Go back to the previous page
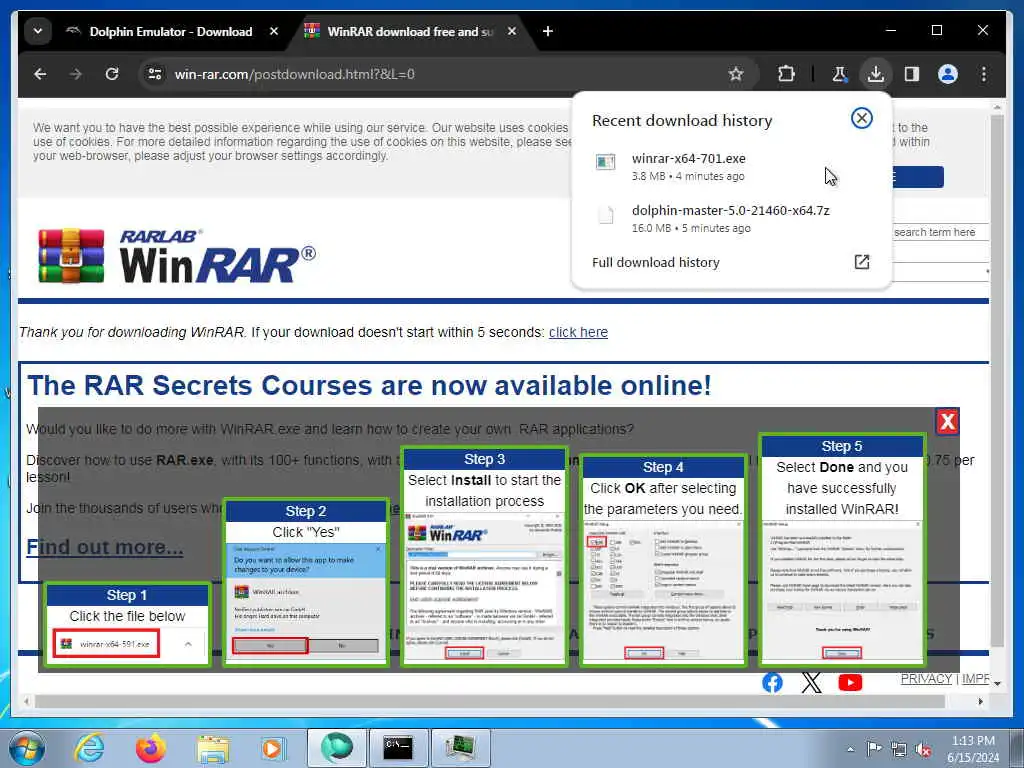Image resolution: width=1024 pixels, height=768 pixels. 40,74
